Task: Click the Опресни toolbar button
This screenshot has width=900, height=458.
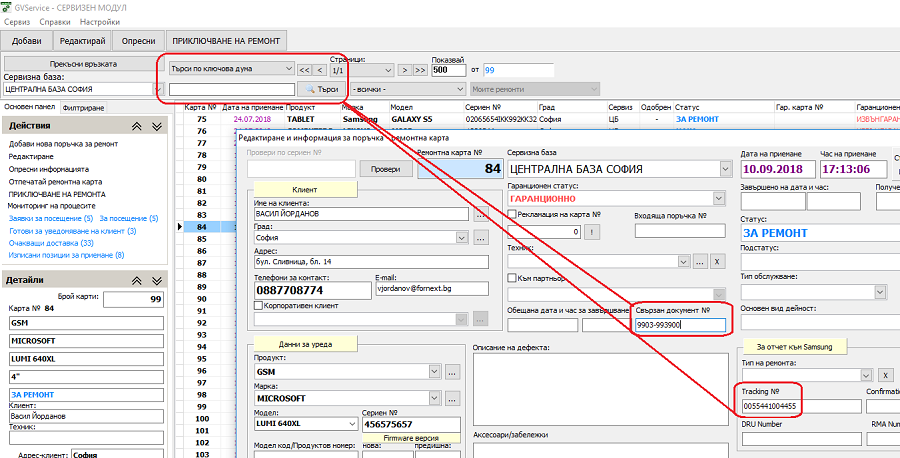Action: pos(138,41)
